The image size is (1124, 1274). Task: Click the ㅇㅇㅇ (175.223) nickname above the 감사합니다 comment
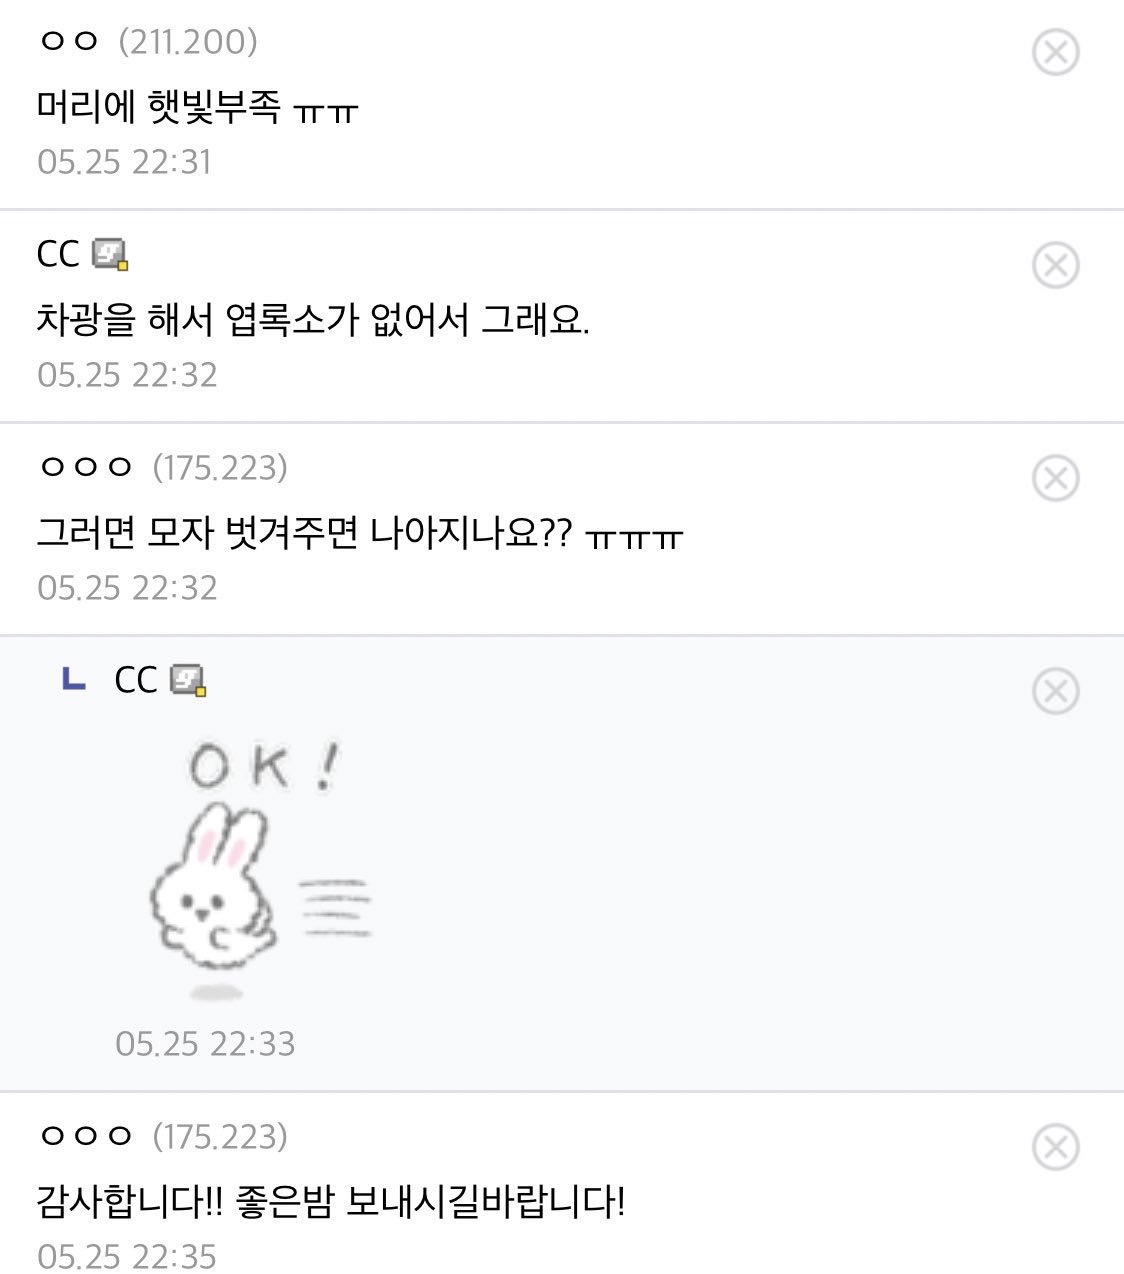(x=162, y=1136)
